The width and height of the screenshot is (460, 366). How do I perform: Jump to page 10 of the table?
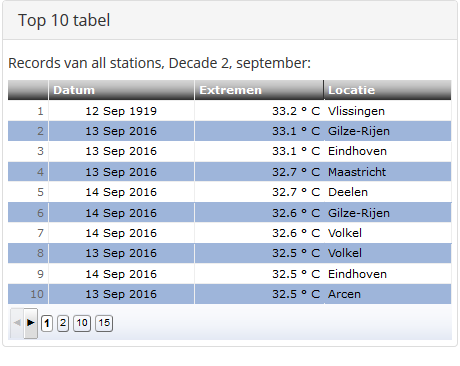click(x=82, y=323)
